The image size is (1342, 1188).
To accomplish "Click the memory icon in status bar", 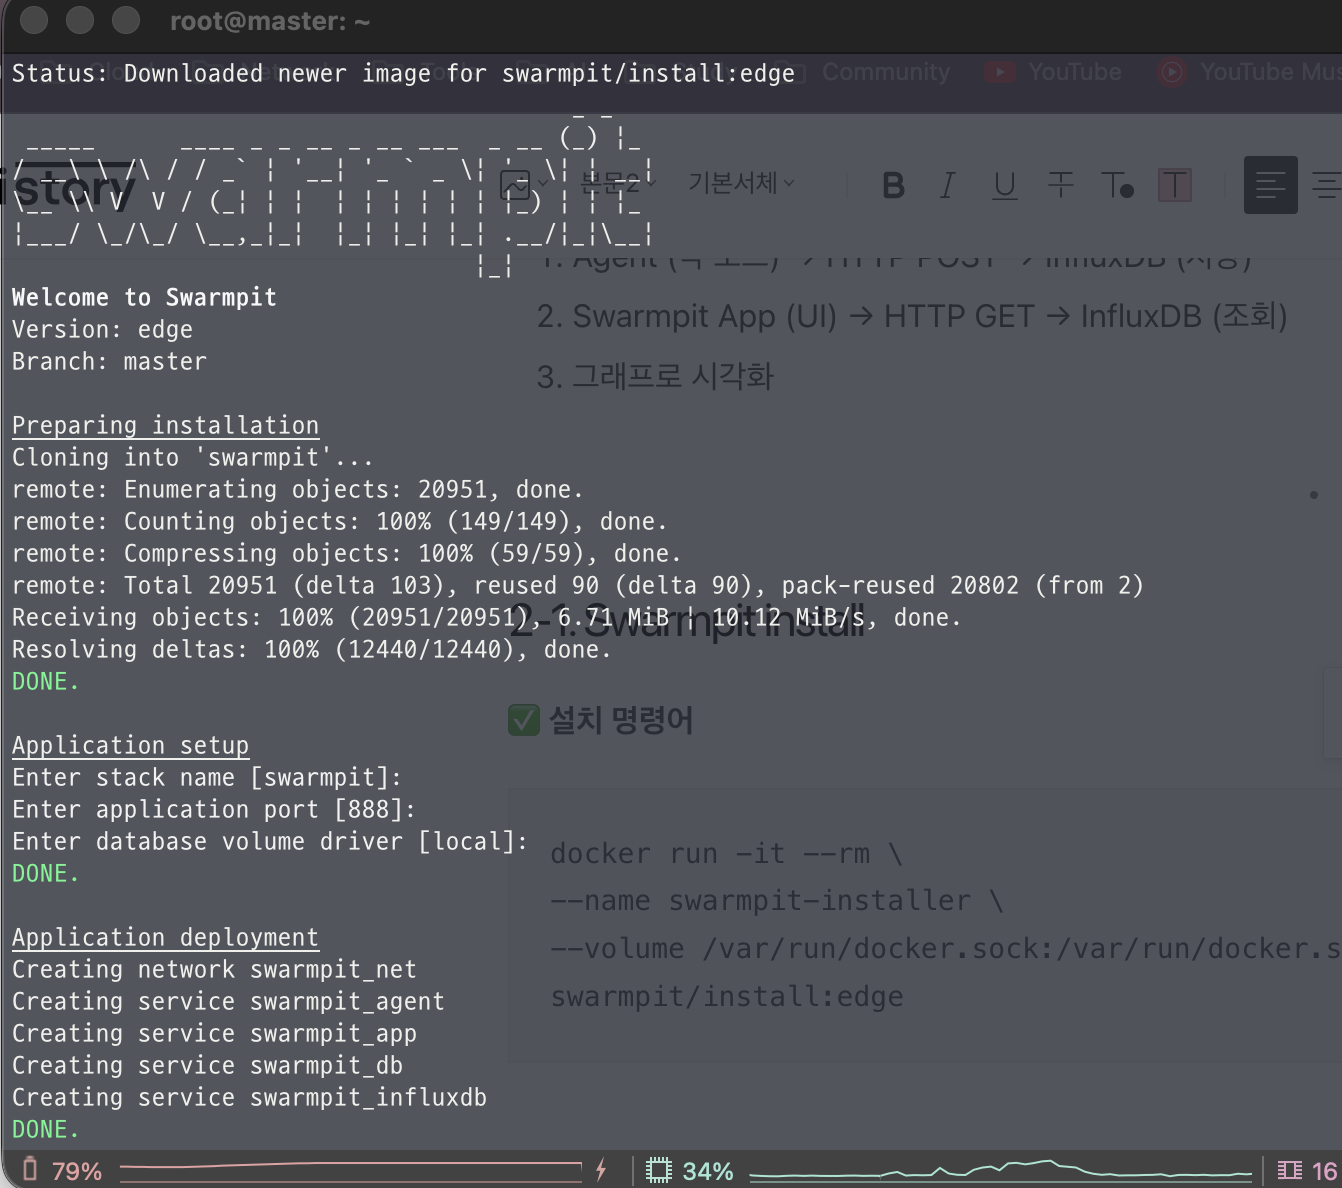I will (1290, 1170).
